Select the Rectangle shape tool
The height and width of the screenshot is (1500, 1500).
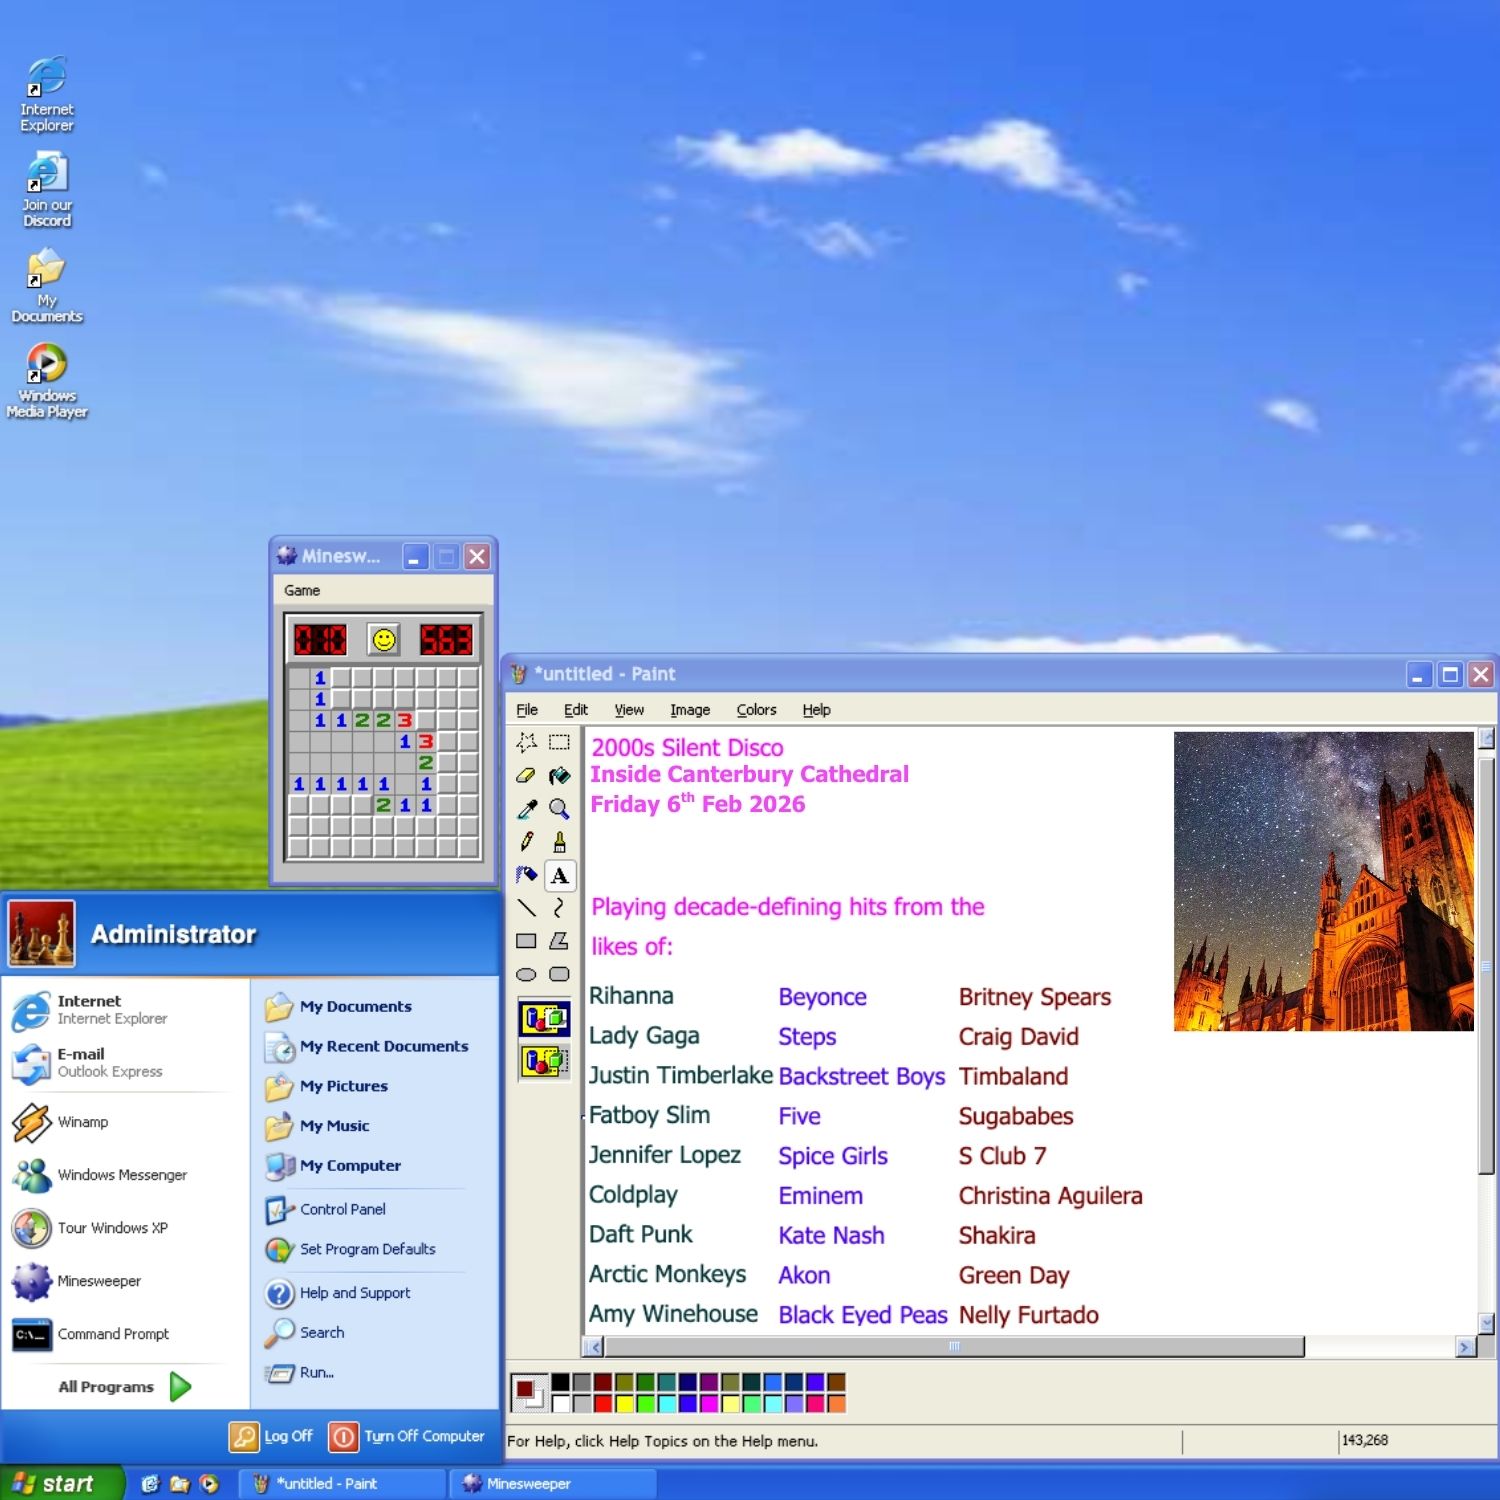527,941
